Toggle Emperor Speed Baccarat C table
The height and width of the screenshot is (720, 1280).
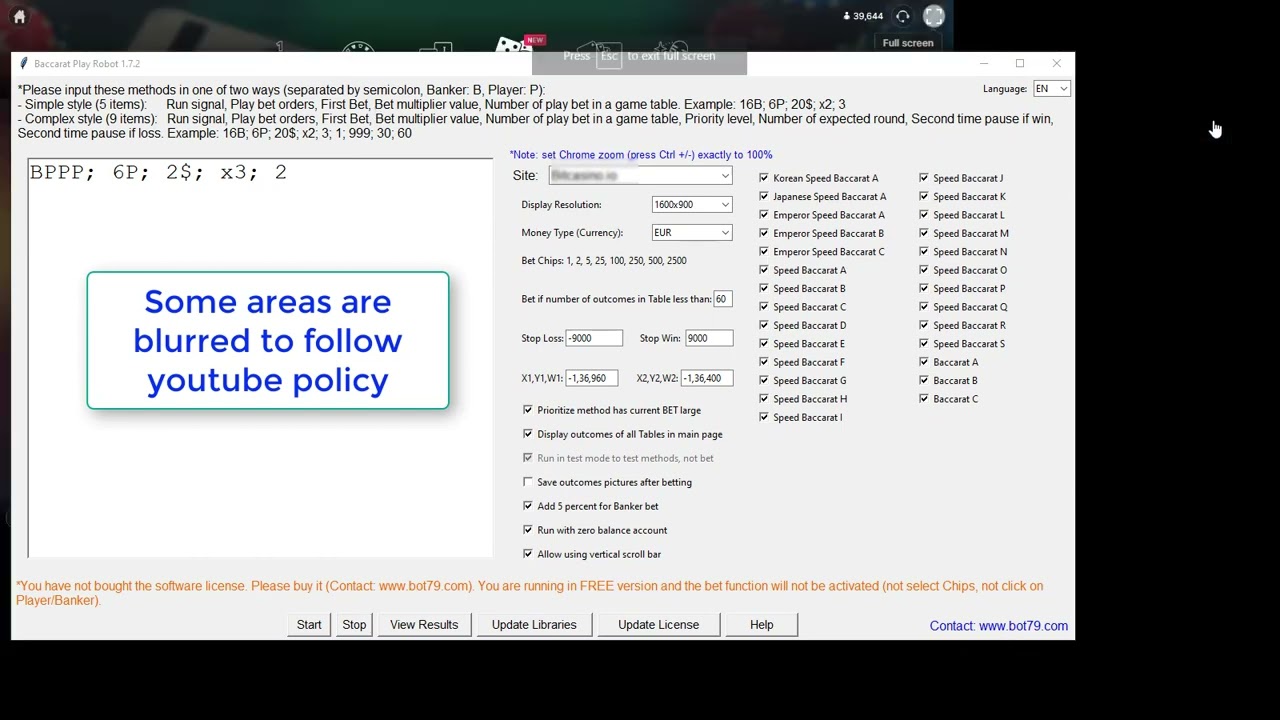tap(764, 252)
